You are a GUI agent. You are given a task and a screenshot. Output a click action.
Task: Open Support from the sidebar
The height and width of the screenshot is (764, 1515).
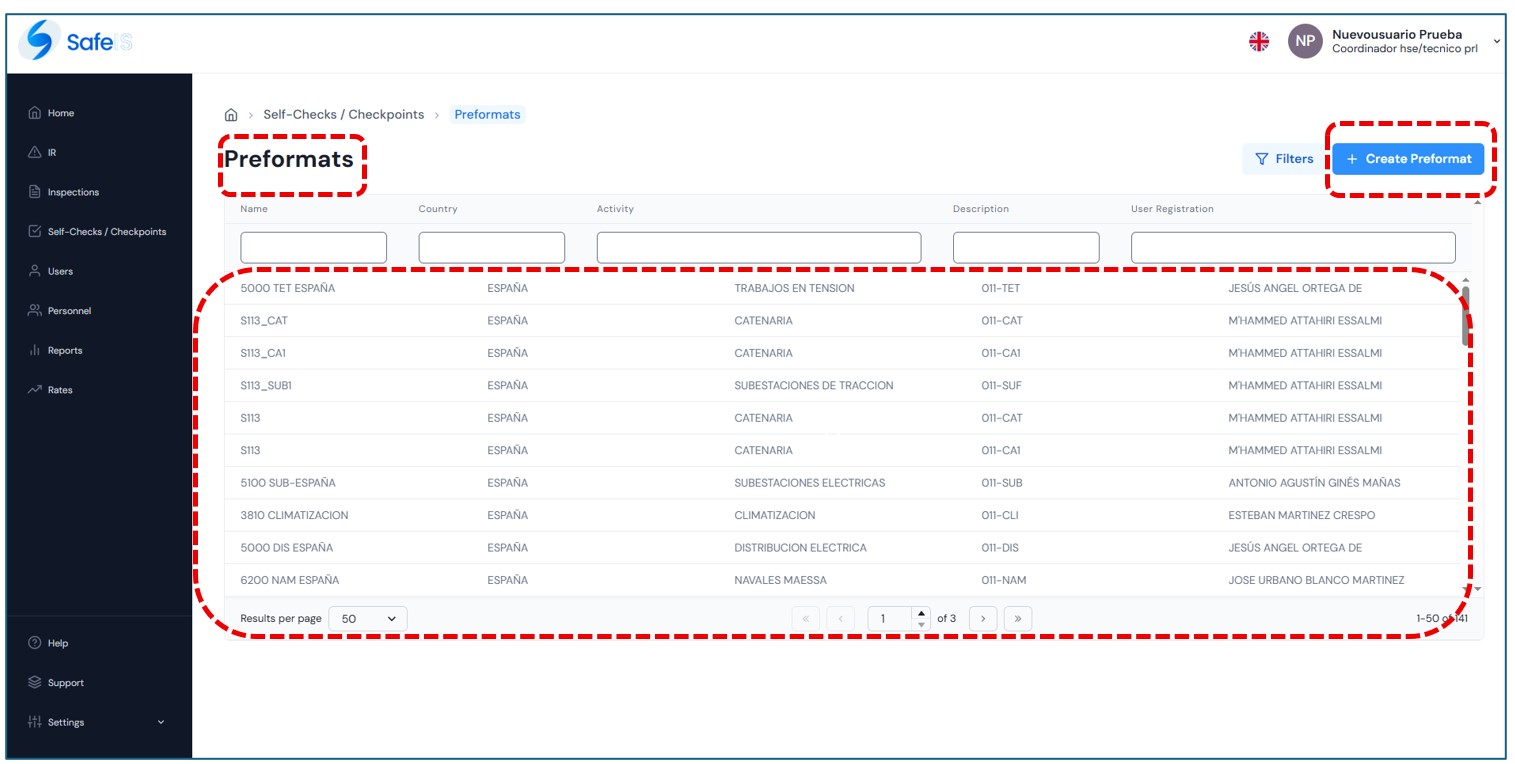[x=65, y=683]
